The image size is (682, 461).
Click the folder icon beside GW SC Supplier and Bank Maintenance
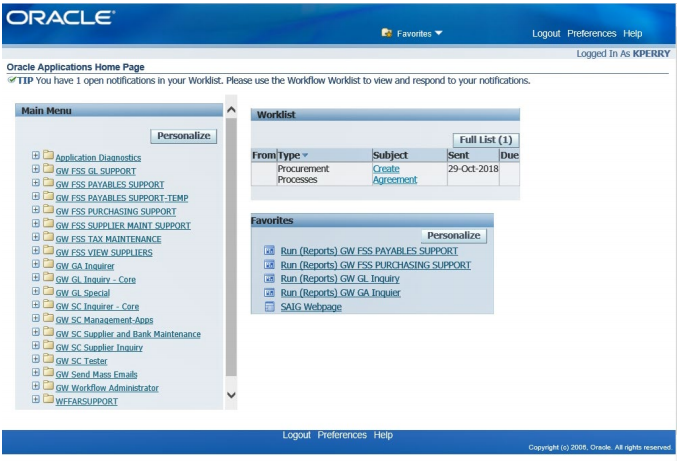coord(48,332)
